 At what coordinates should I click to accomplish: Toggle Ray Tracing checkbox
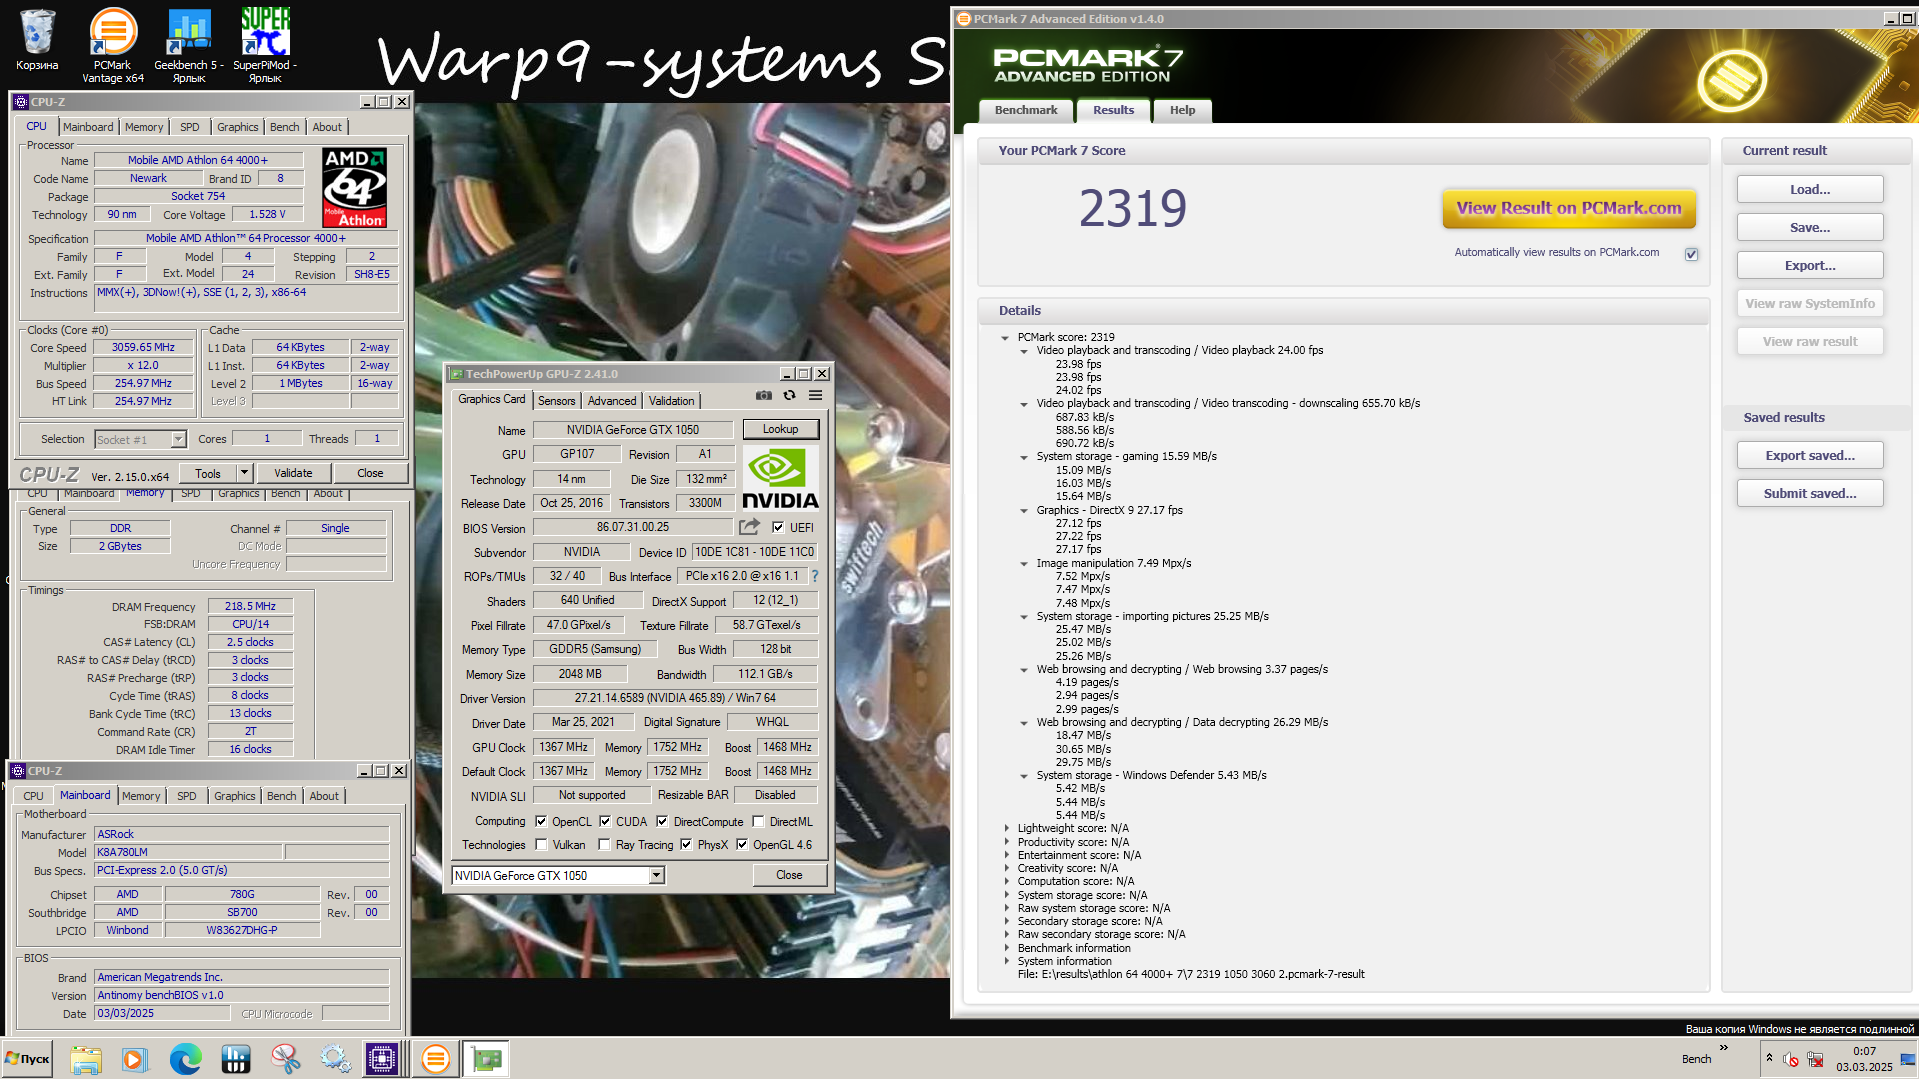tap(605, 844)
